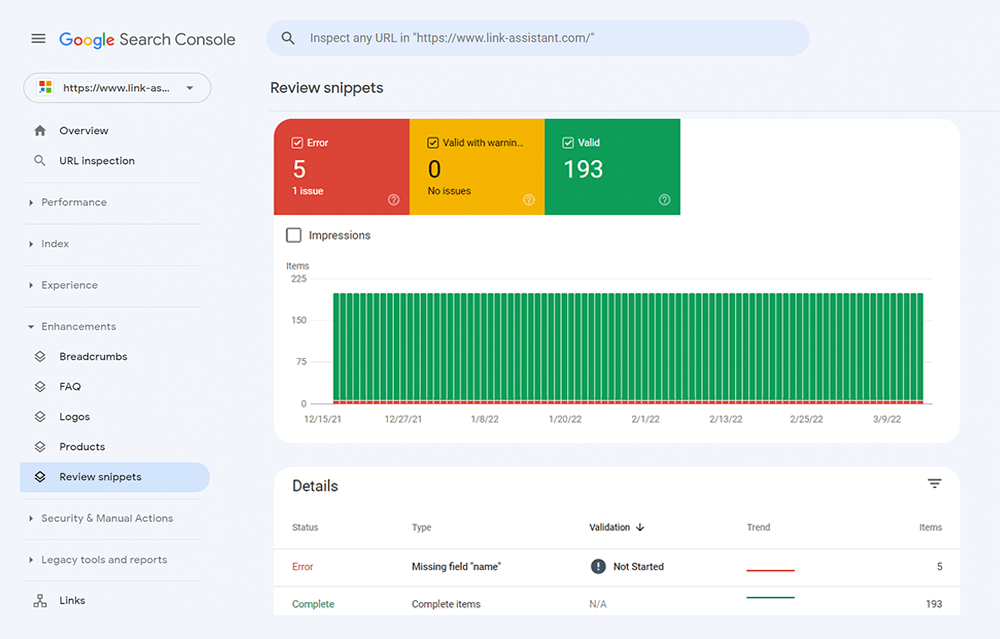Open the Missing field "name" error row
1000x639 pixels.
pyautogui.click(x=617, y=567)
